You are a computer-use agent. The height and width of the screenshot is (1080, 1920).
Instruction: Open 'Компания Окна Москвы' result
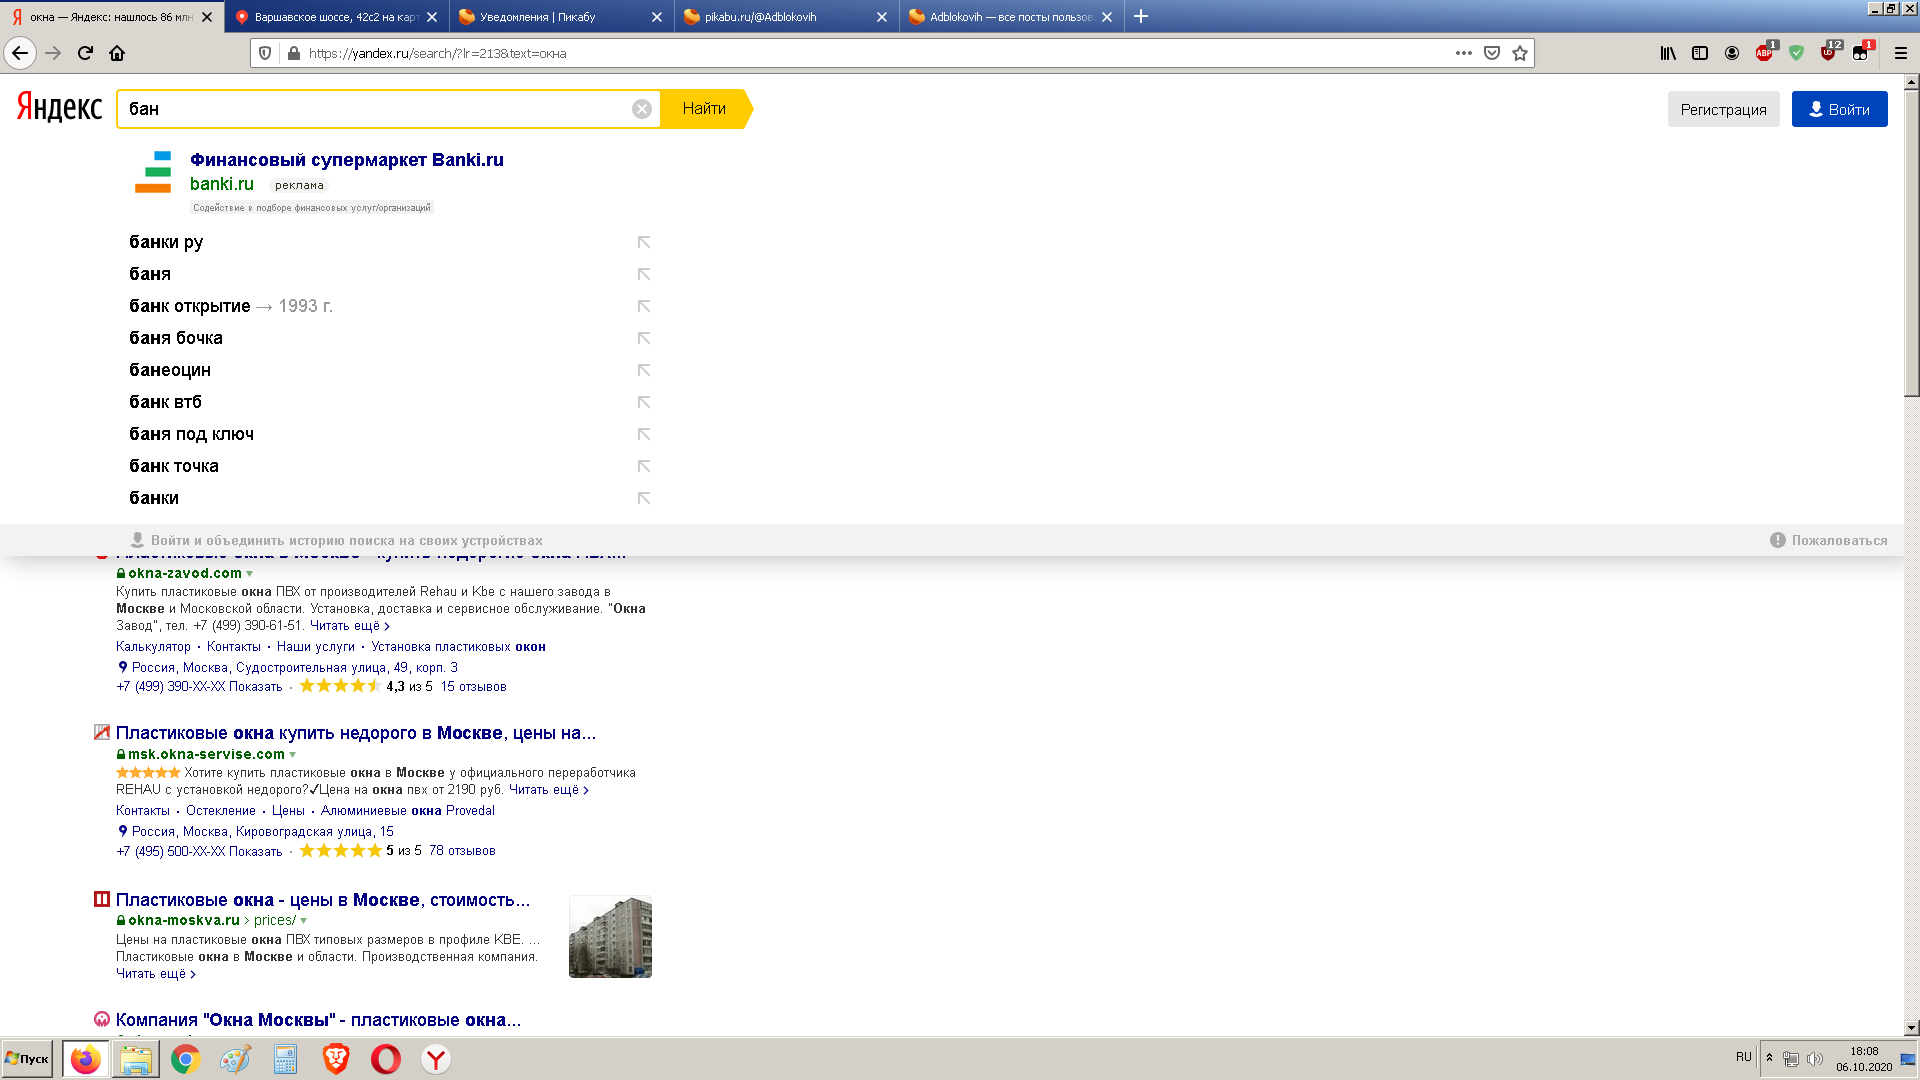(318, 1020)
